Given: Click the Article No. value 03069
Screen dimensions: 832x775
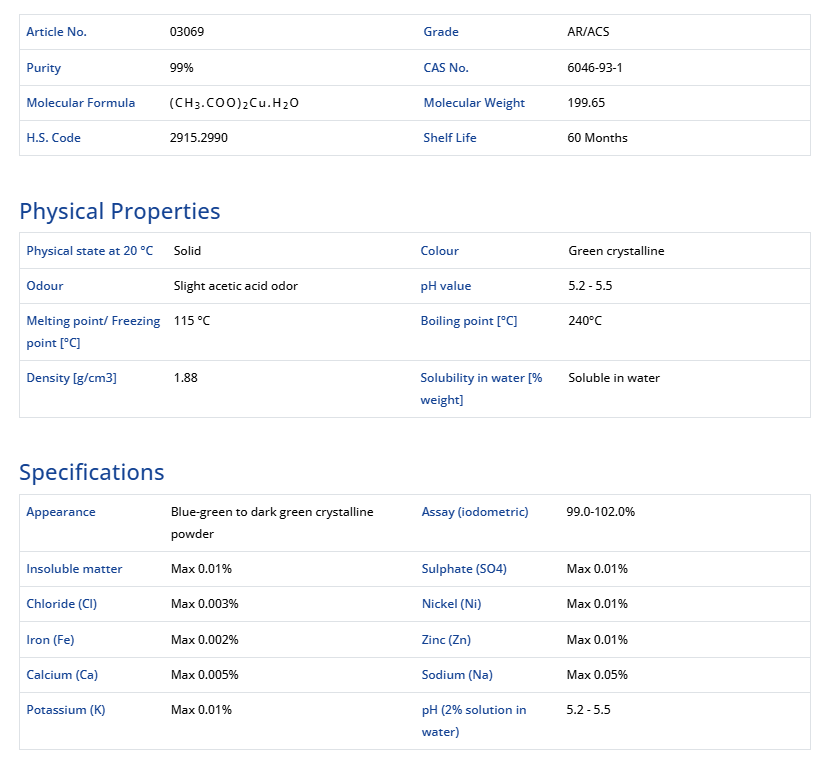Looking at the screenshot, I should click(187, 32).
